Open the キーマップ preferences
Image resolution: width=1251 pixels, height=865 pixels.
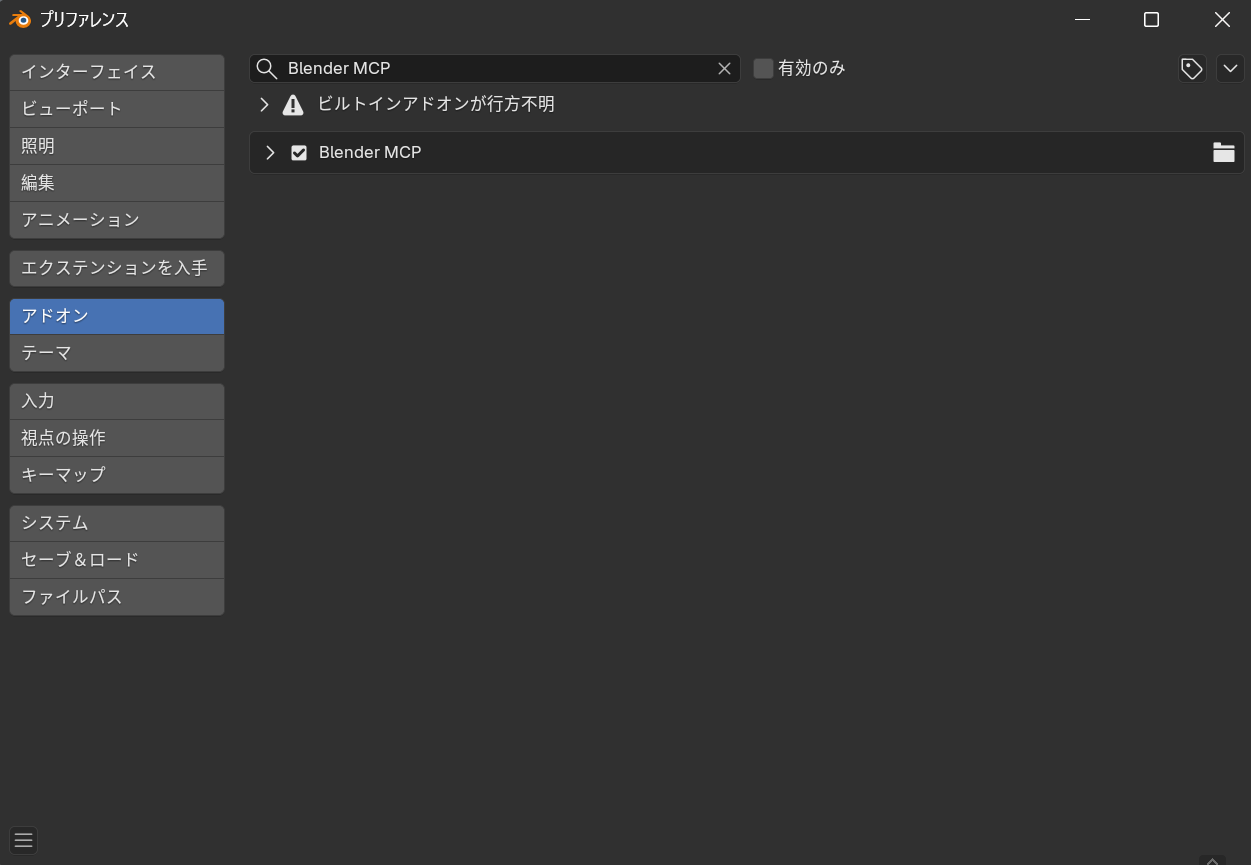116,474
